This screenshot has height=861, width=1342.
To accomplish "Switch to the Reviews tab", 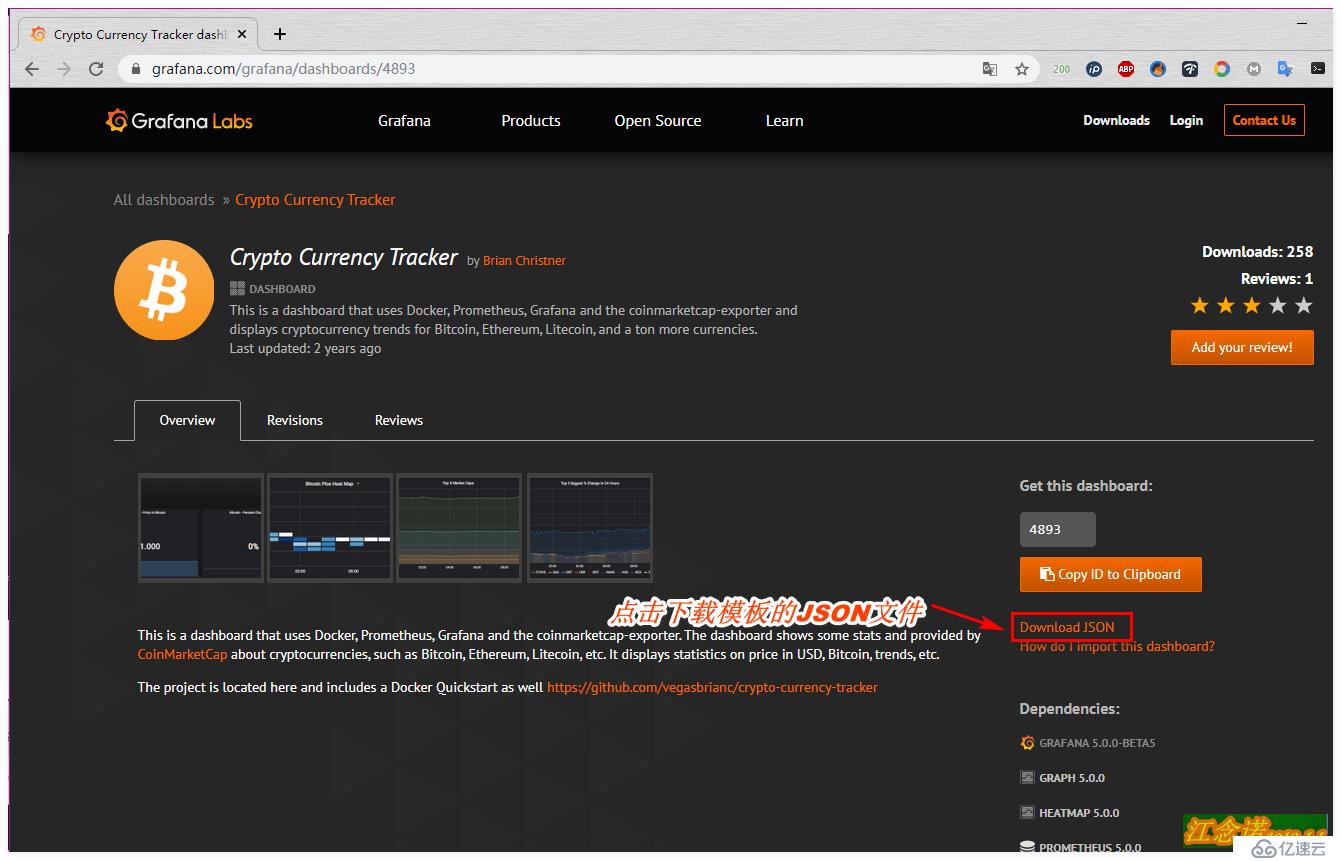I will click(x=399, y=420).
